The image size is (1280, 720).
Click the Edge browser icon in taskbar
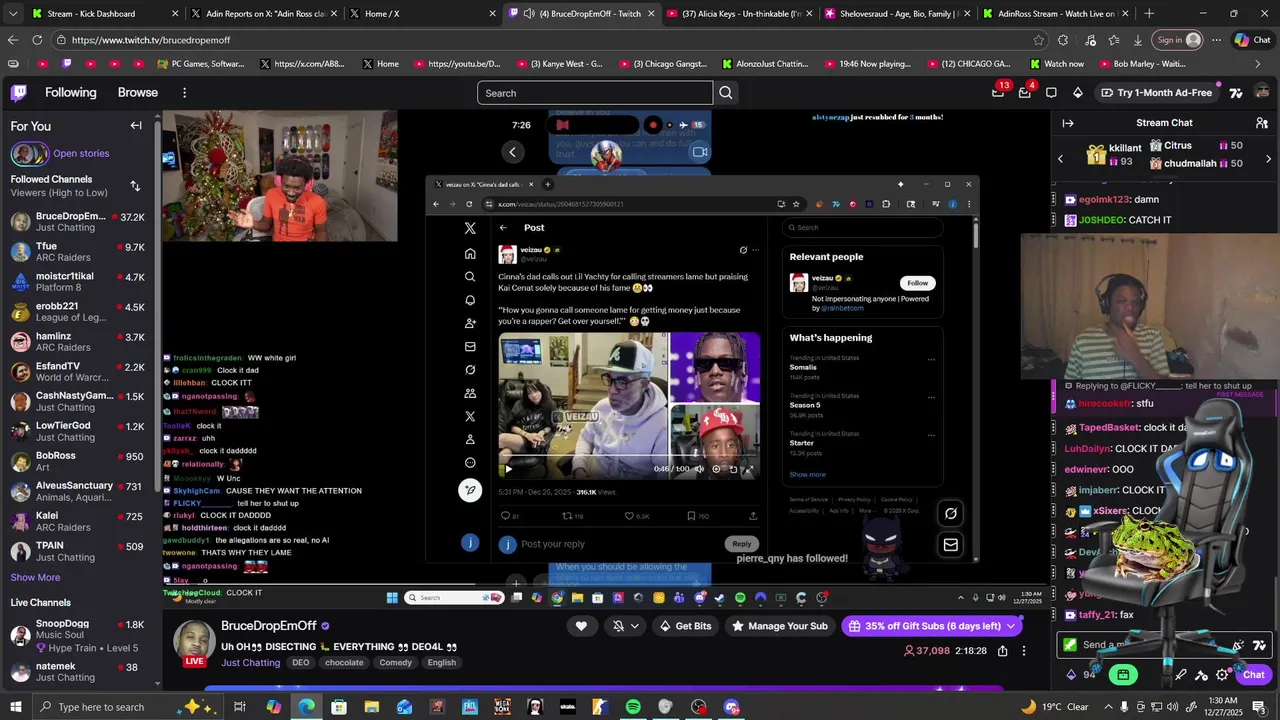(x=306, y=707)
